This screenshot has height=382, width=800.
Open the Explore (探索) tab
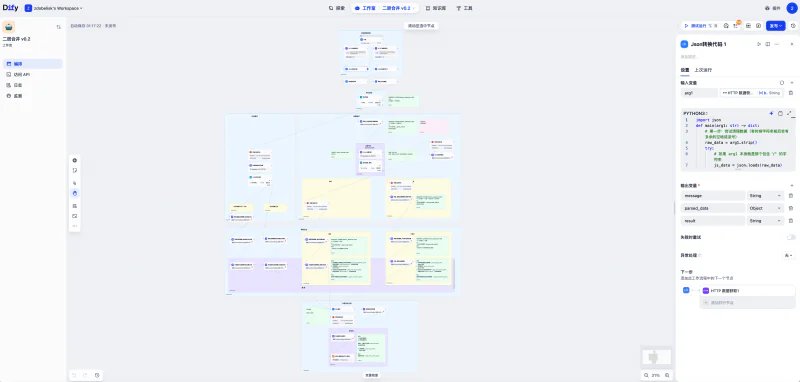[337, 8]
